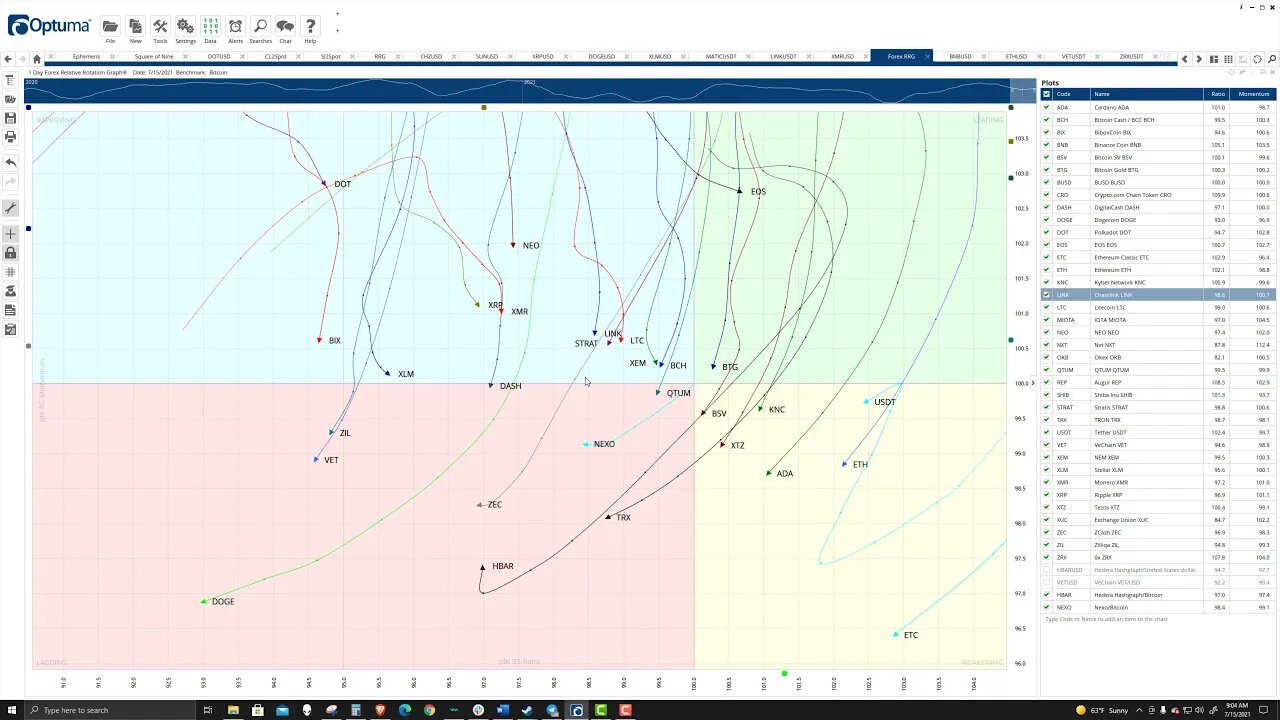Uncheck the ETH Ethereum checkbox
The image size is (1280, 720).
click(1047, 269)
